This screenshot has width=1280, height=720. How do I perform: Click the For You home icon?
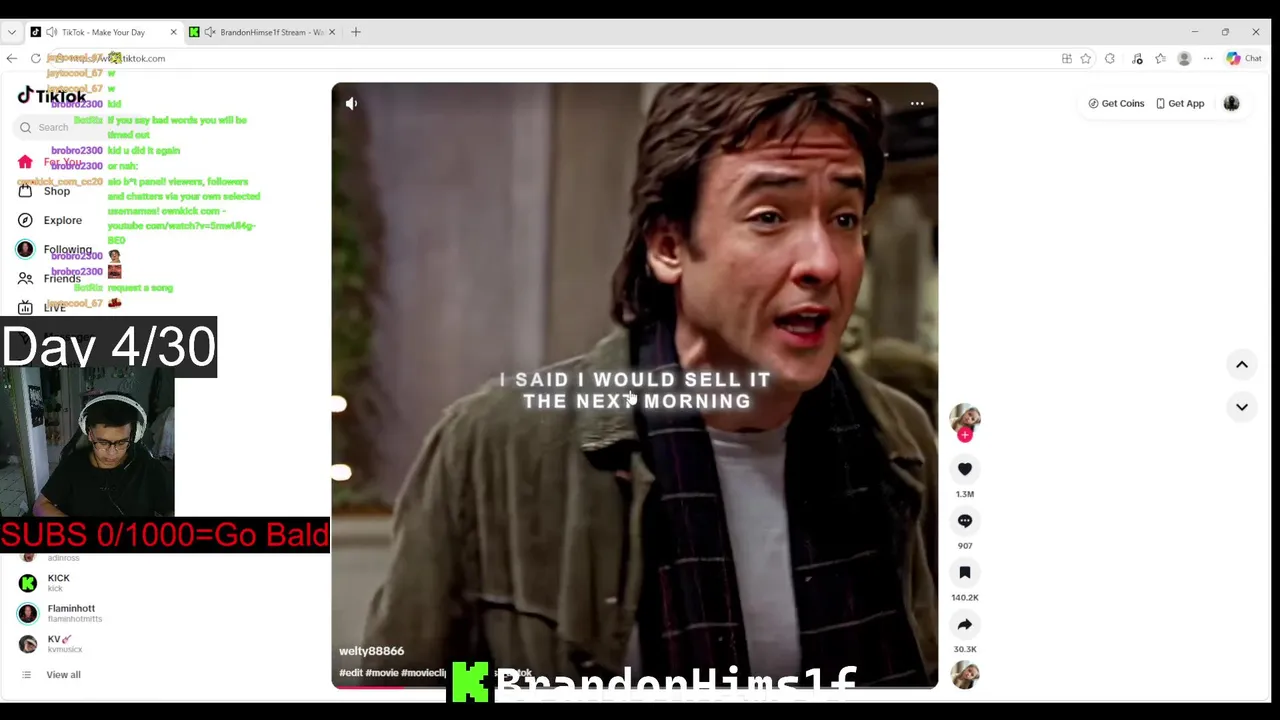25,162
